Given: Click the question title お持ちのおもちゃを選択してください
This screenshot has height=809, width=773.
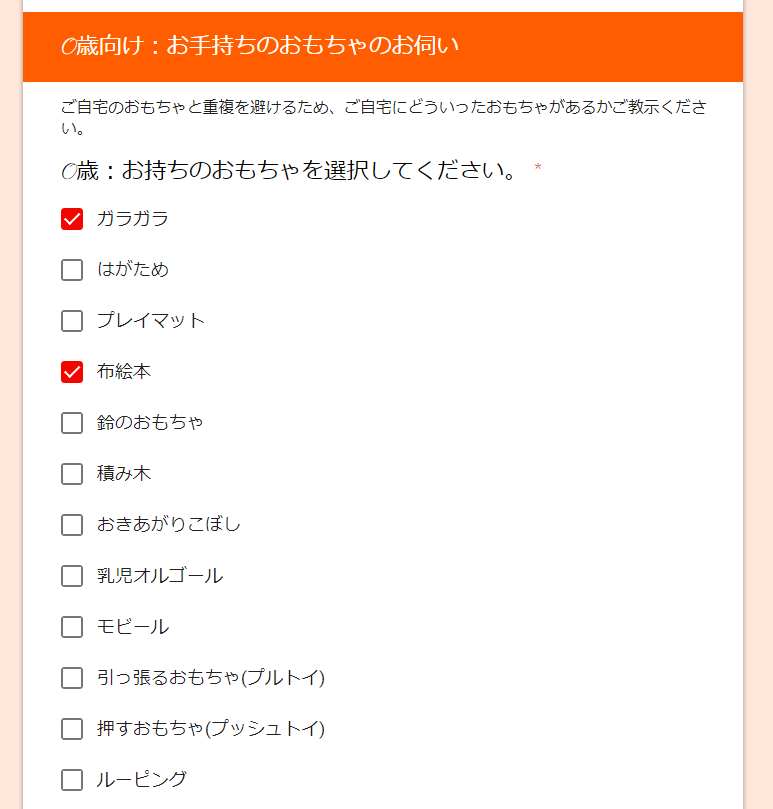Looking at the screenshot, I should pyautogui.click(x=288, y=171).
